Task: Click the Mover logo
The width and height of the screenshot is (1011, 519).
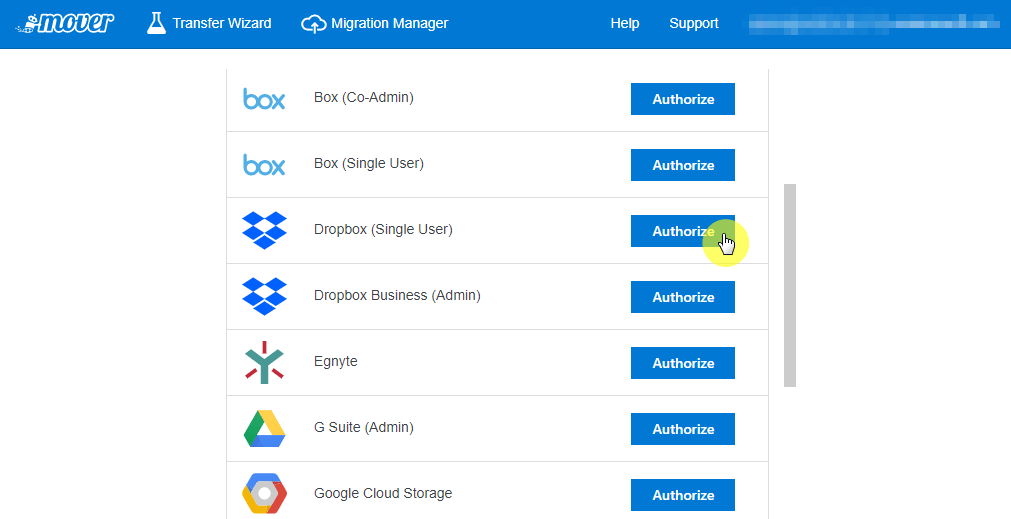Action: [65, 23]
